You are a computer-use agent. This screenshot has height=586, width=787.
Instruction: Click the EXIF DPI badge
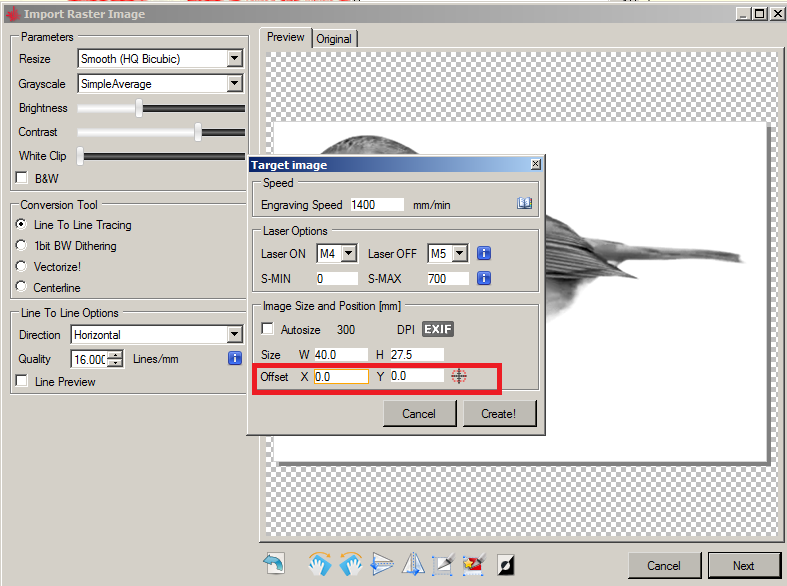pos(438,329)
